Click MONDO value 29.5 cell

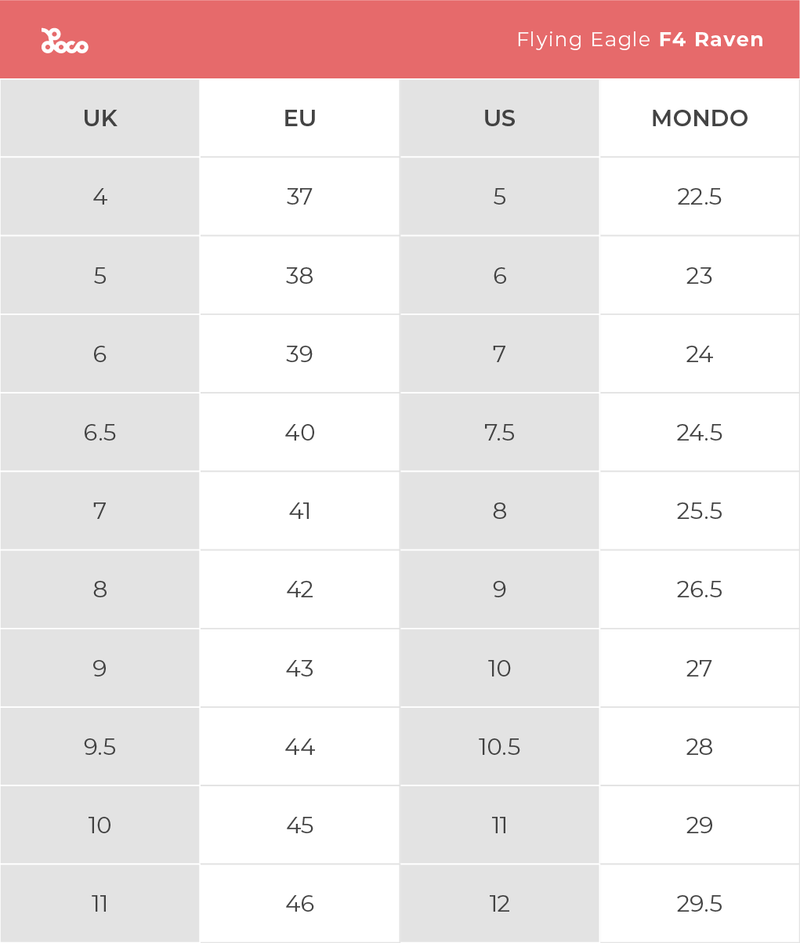click(x=700, y=903)
